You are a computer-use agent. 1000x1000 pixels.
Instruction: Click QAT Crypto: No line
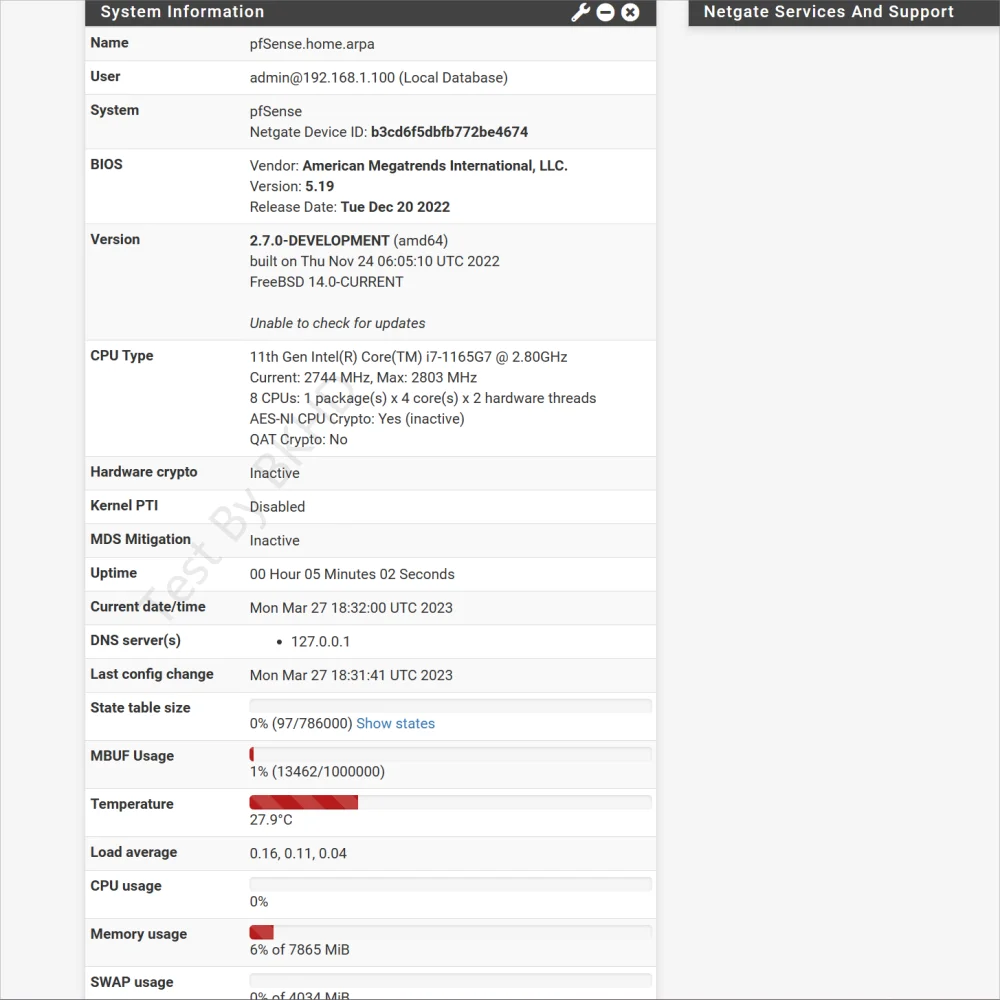coord(298,439)
